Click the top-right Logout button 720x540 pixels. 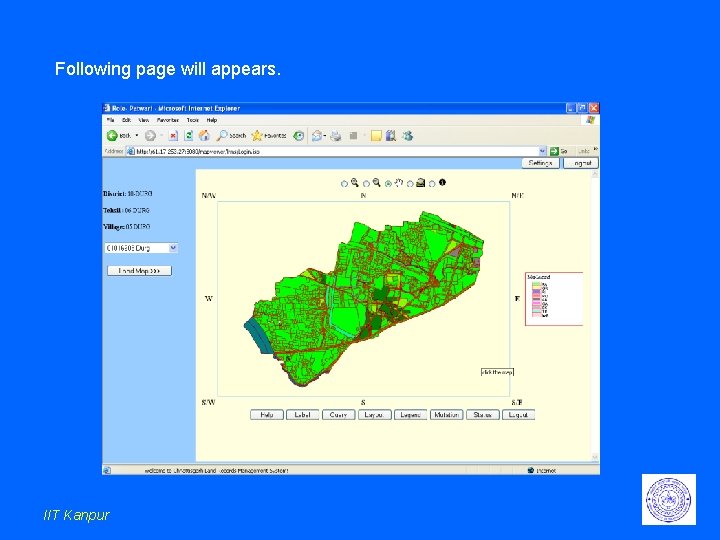pos(581,163)
